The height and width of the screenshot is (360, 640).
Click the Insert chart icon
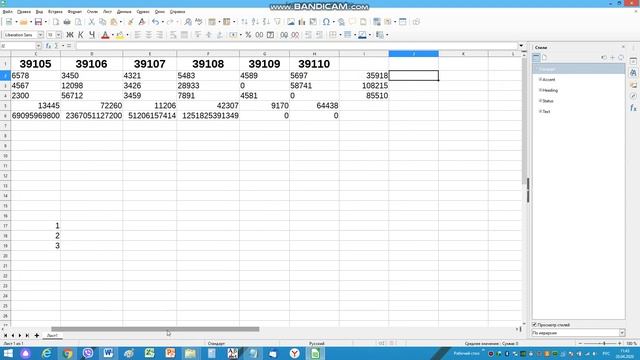pyautogui.click(x=302, y=22)
